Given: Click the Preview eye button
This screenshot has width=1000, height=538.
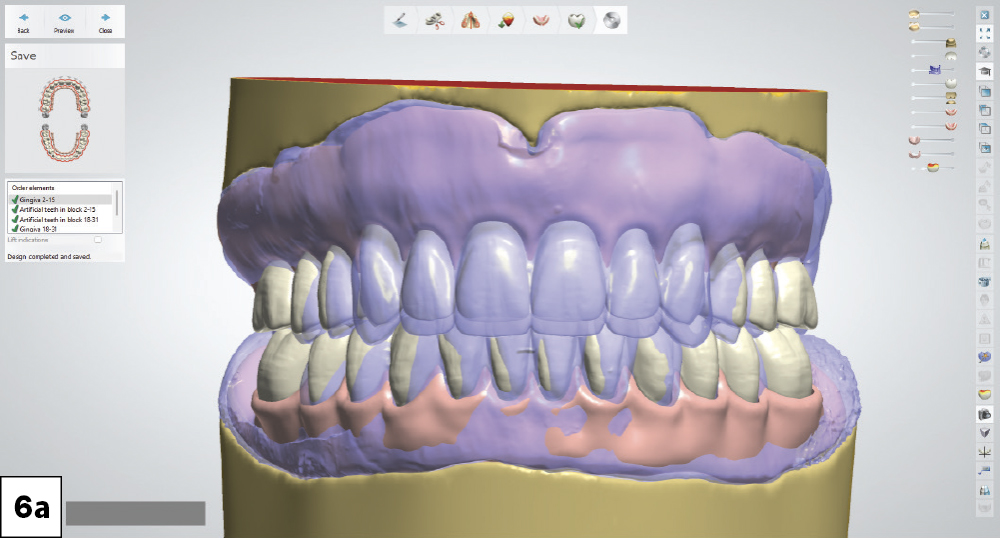Looking at the screenshot, I should tap(64, 22).
